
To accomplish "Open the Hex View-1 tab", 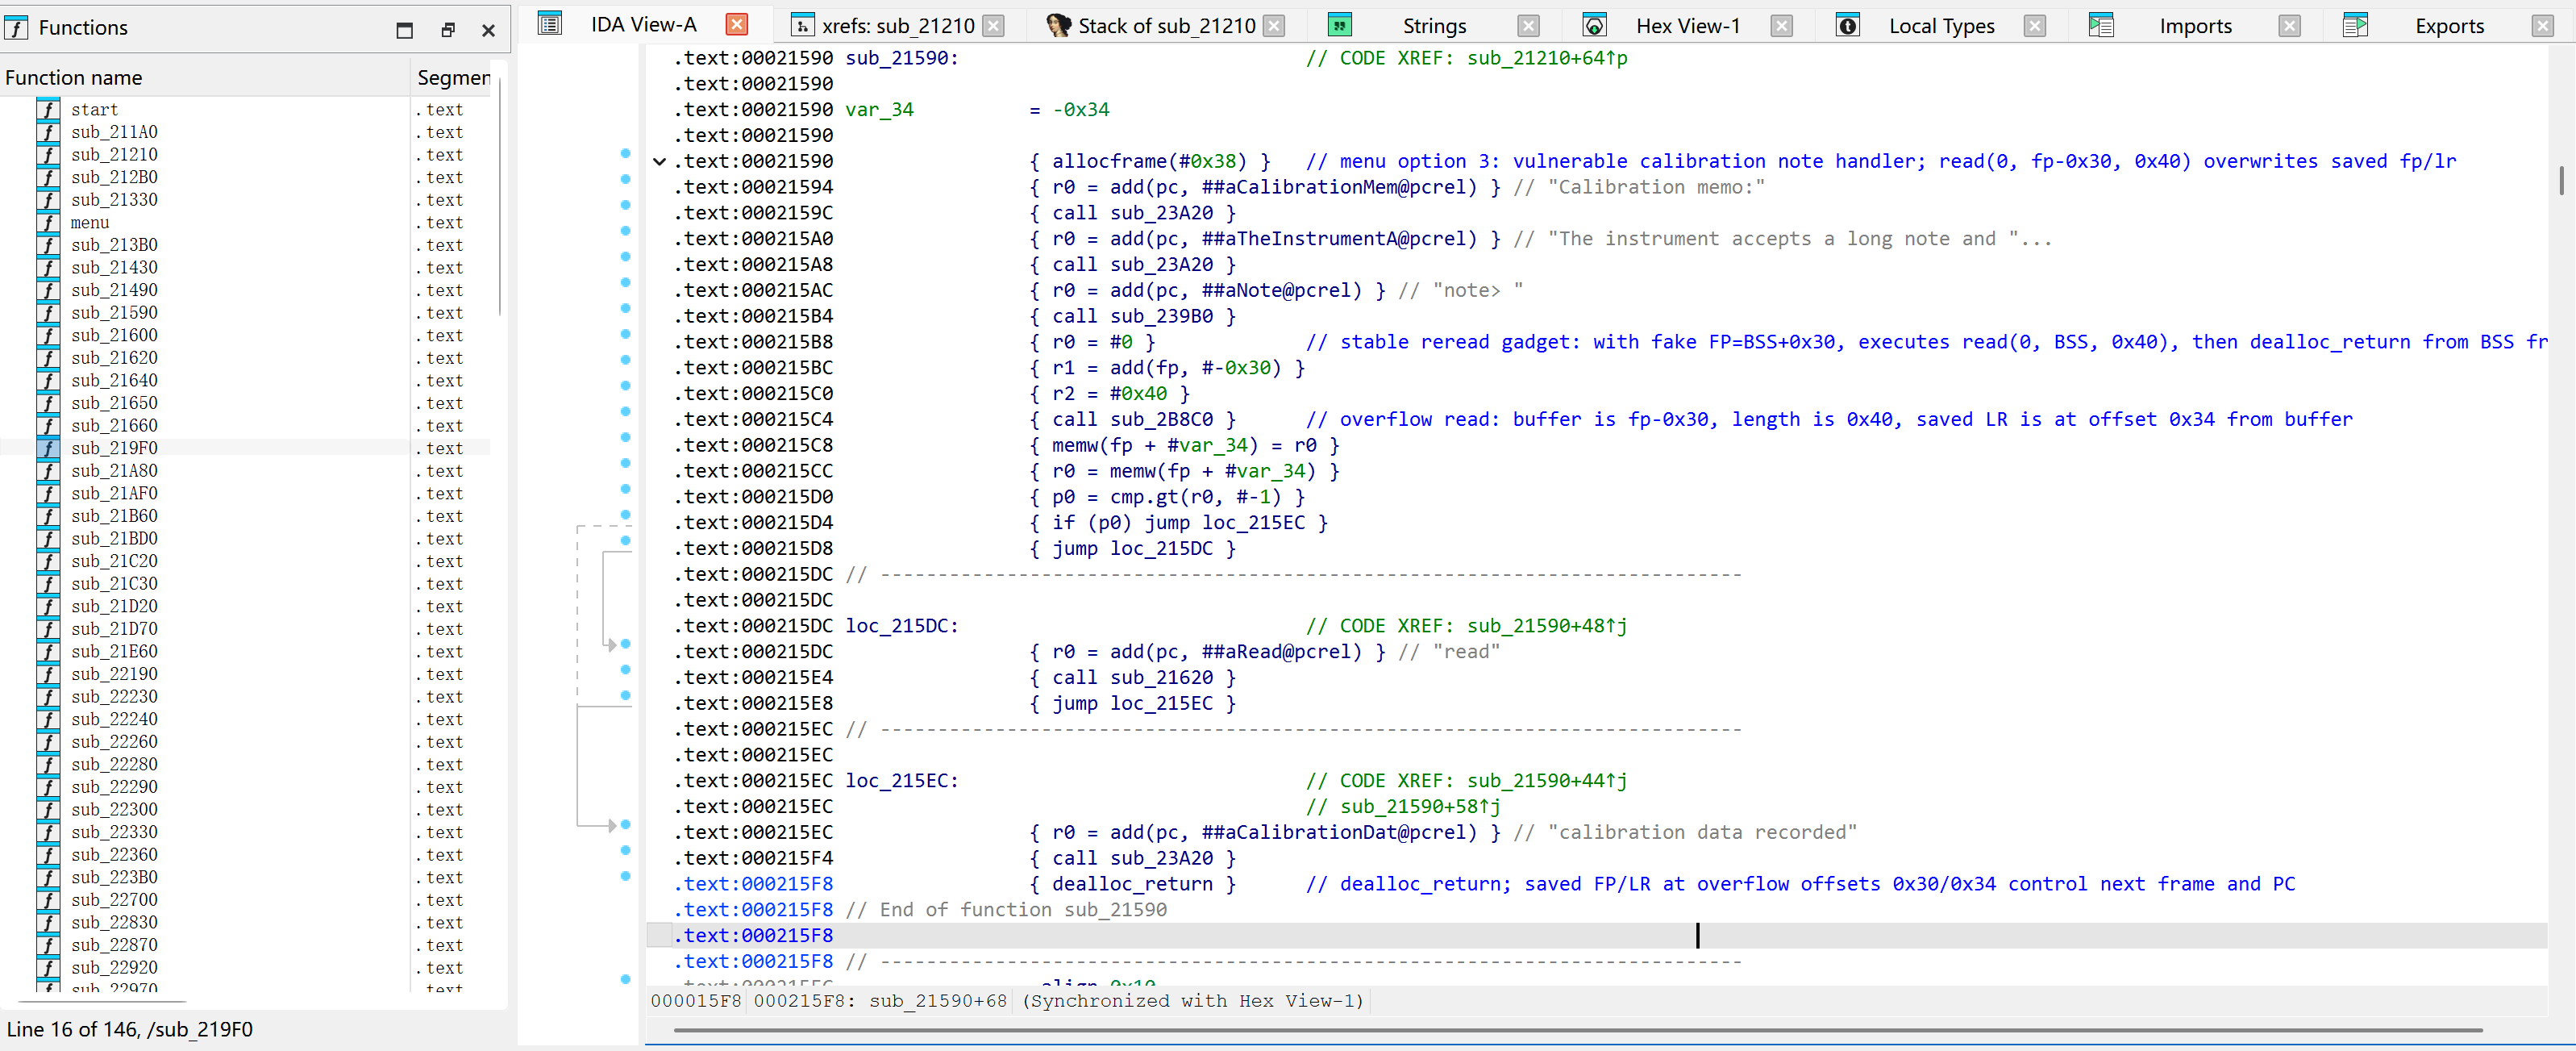I will 1688,26.
